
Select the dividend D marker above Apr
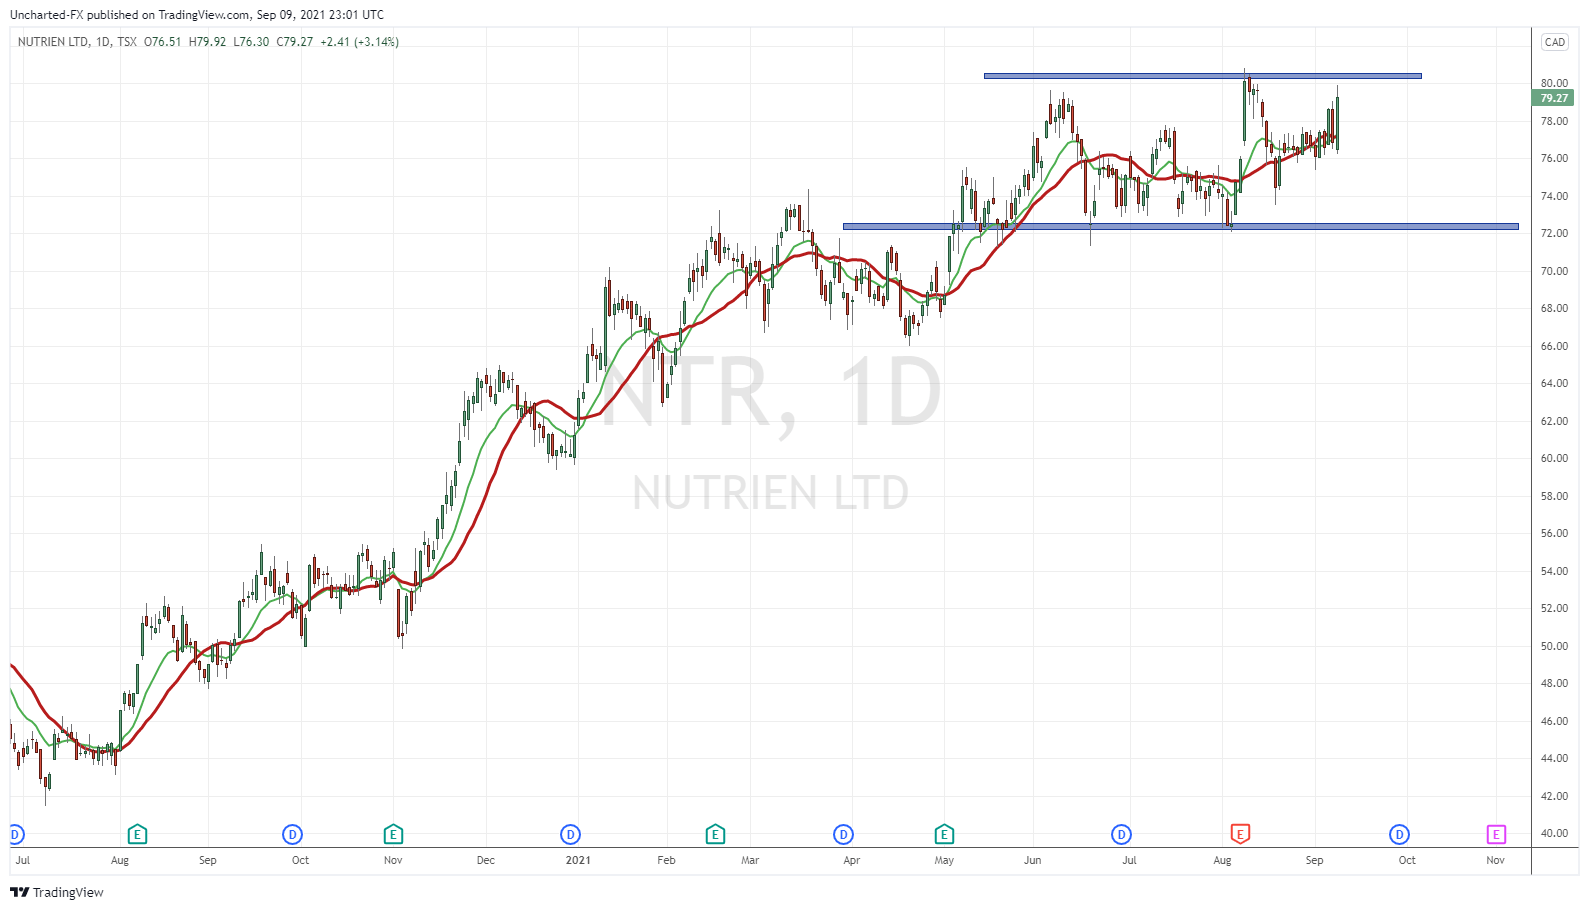click(x=844, y=834)
